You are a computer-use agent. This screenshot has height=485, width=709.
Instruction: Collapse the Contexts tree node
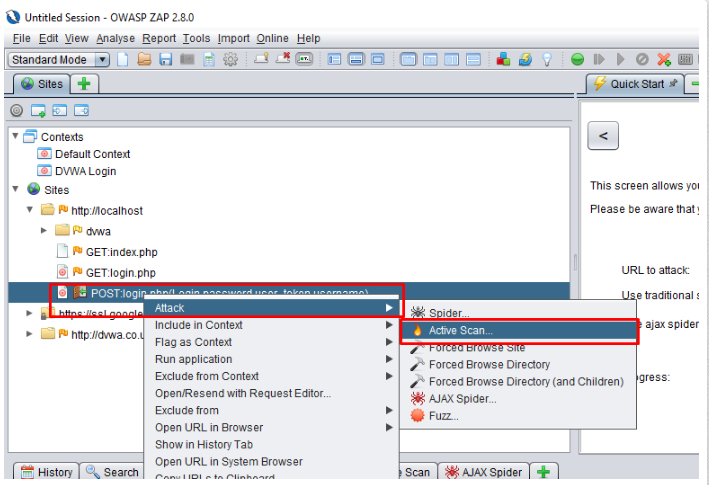[x=15, y=136]
